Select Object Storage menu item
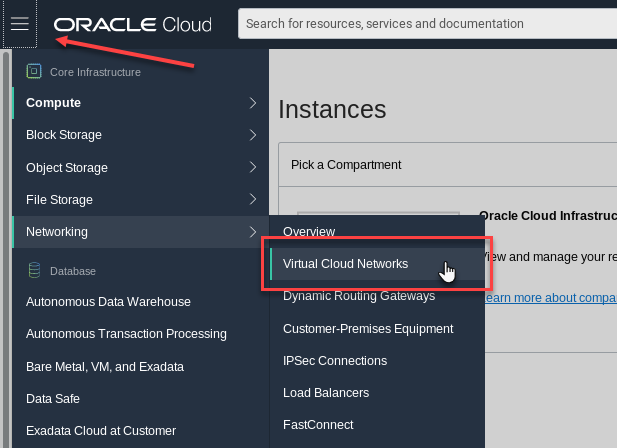Viewport: 617px width, 448px height. 141,167
